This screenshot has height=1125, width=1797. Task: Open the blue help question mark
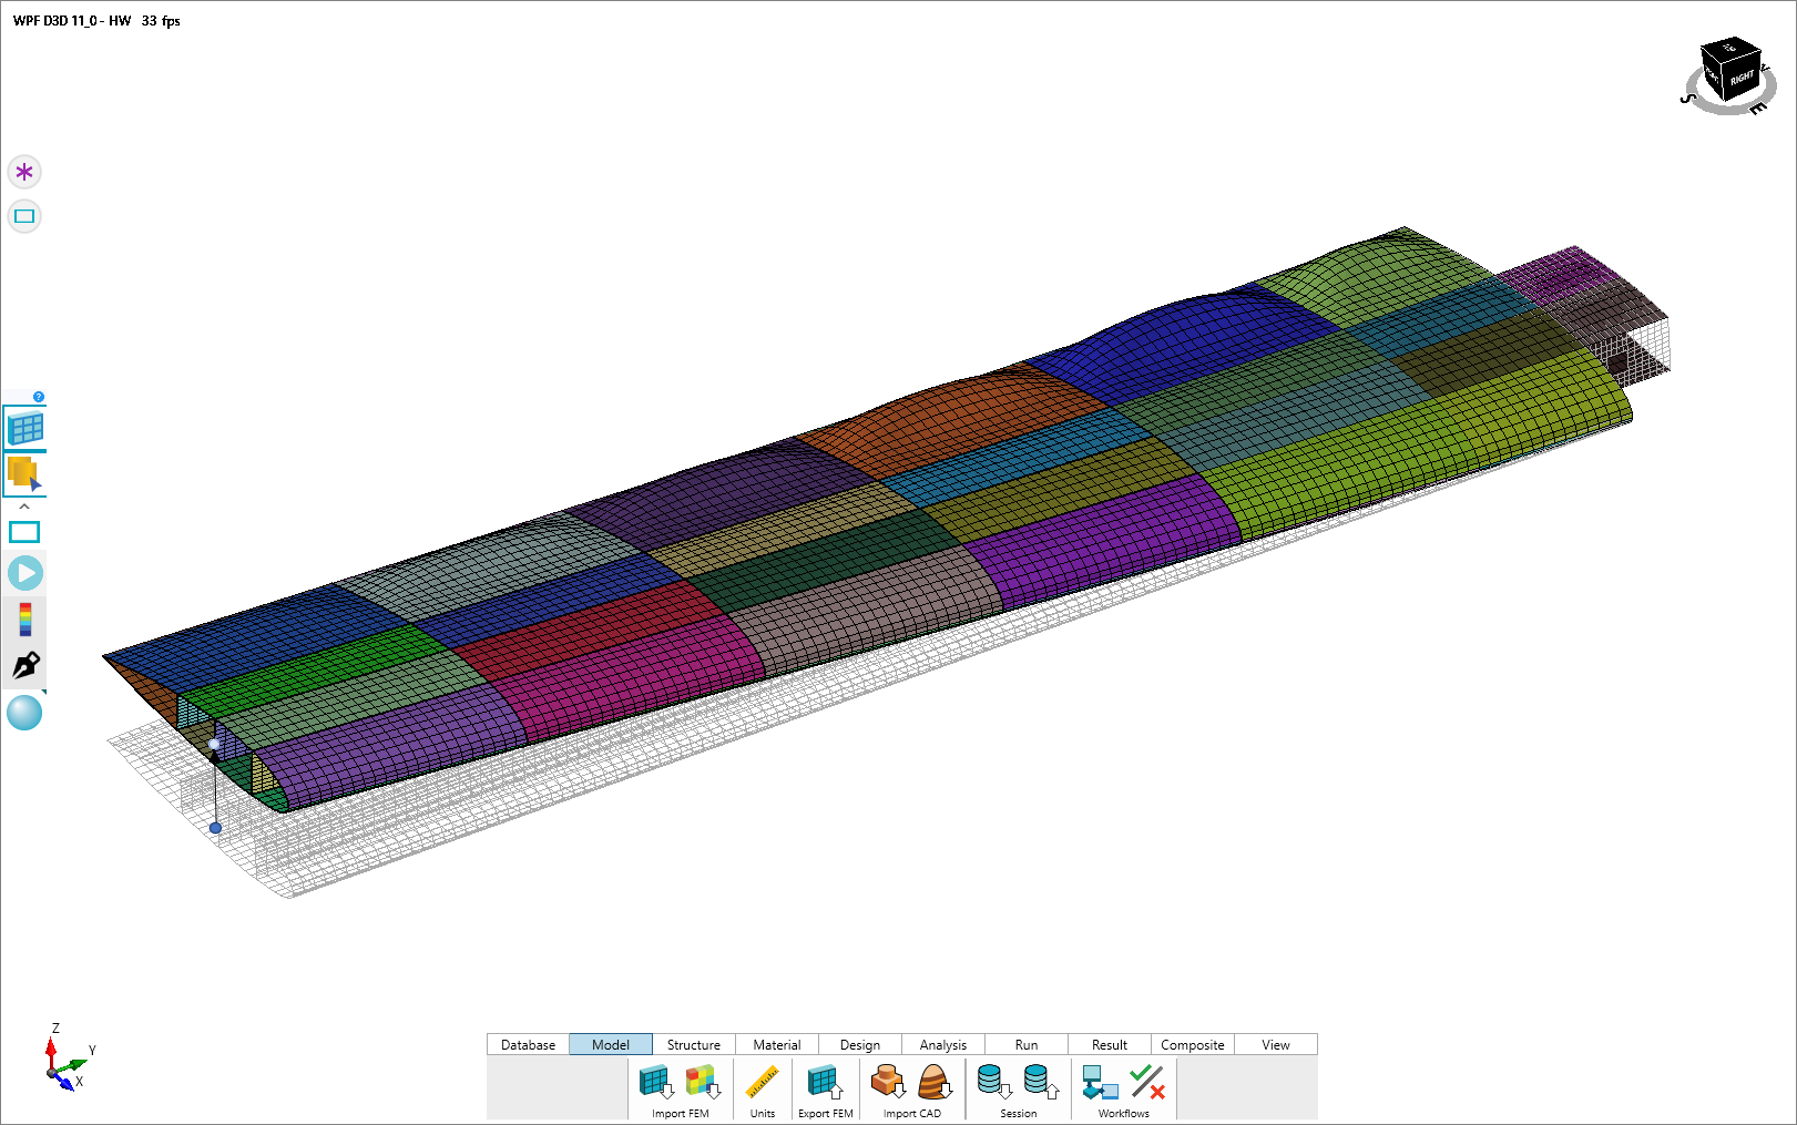tap(39, 397)
